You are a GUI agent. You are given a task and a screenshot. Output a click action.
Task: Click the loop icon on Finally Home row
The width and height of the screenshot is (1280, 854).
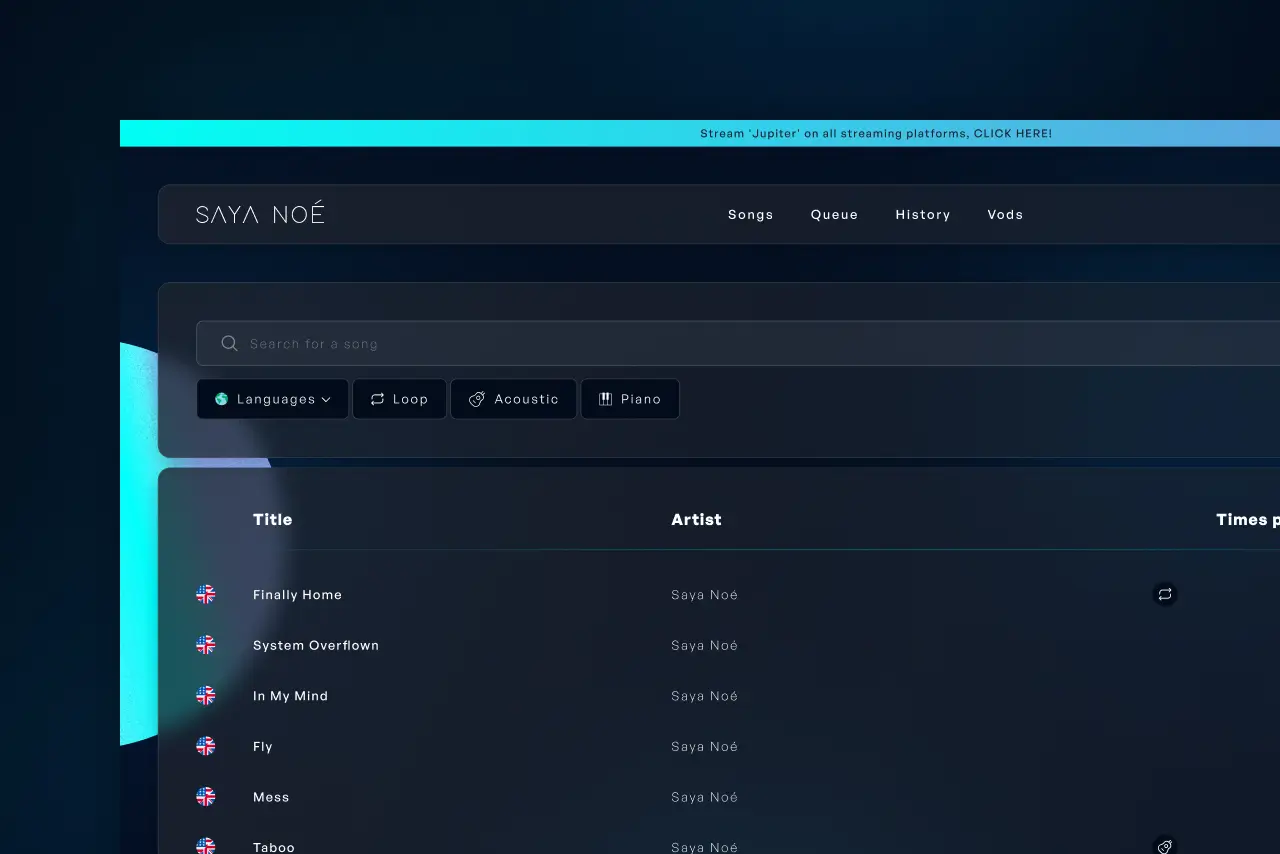1164,594
